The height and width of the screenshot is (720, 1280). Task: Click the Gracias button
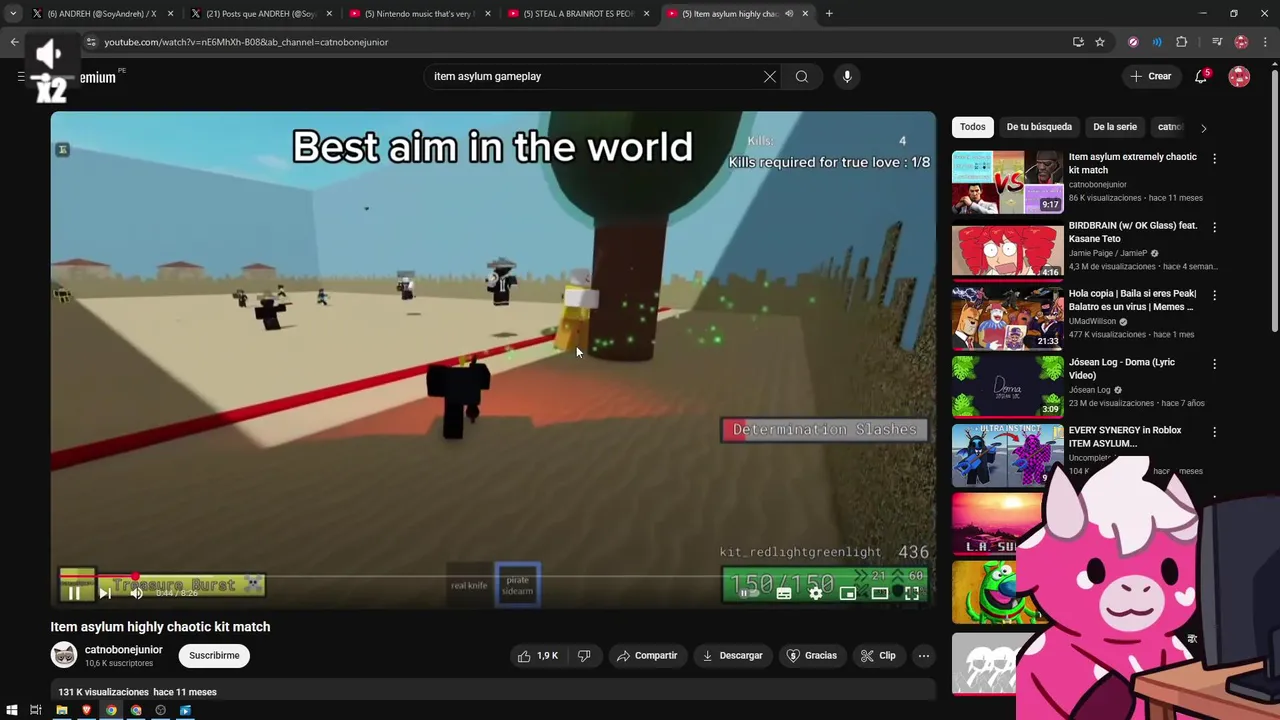[811, 656]
